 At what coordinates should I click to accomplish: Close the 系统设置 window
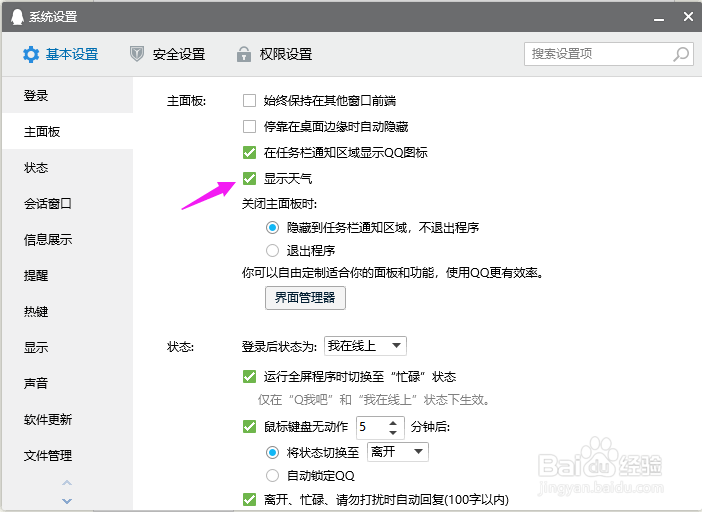coord(688,17)
